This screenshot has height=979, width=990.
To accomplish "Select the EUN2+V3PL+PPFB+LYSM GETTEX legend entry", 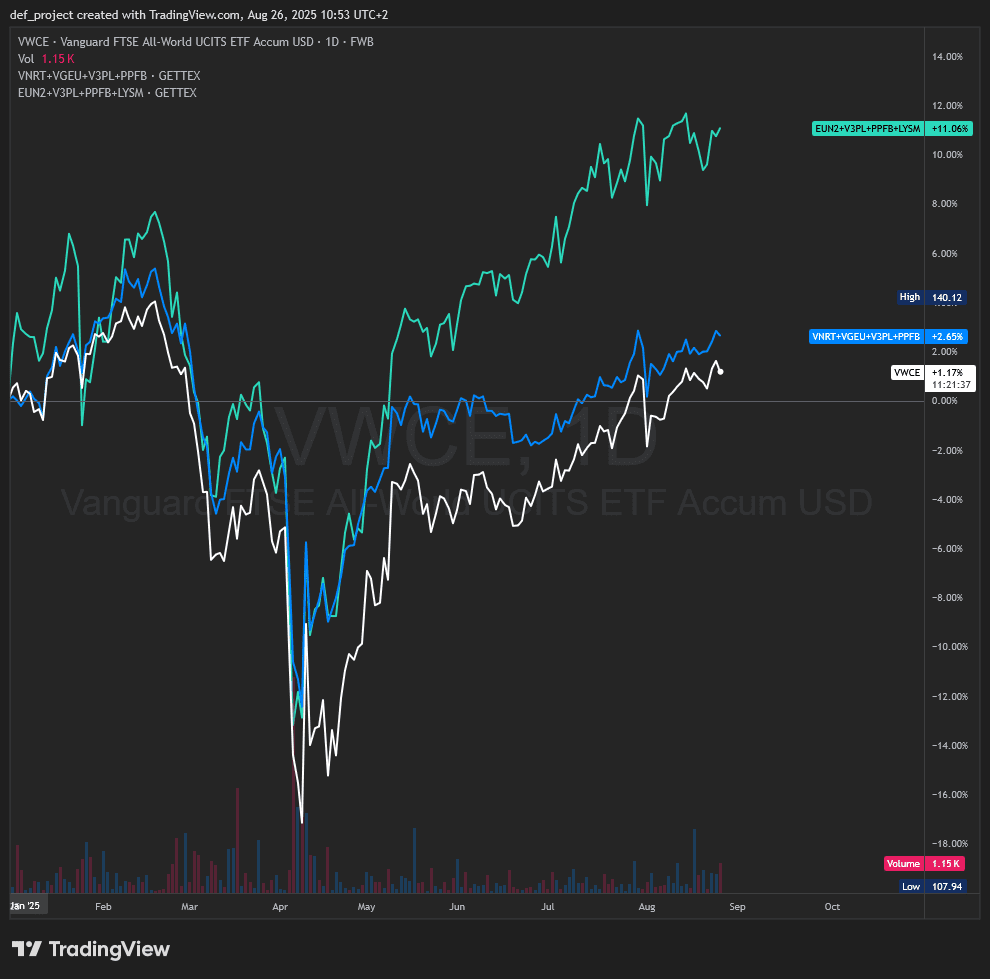I will tap(107, 93).
